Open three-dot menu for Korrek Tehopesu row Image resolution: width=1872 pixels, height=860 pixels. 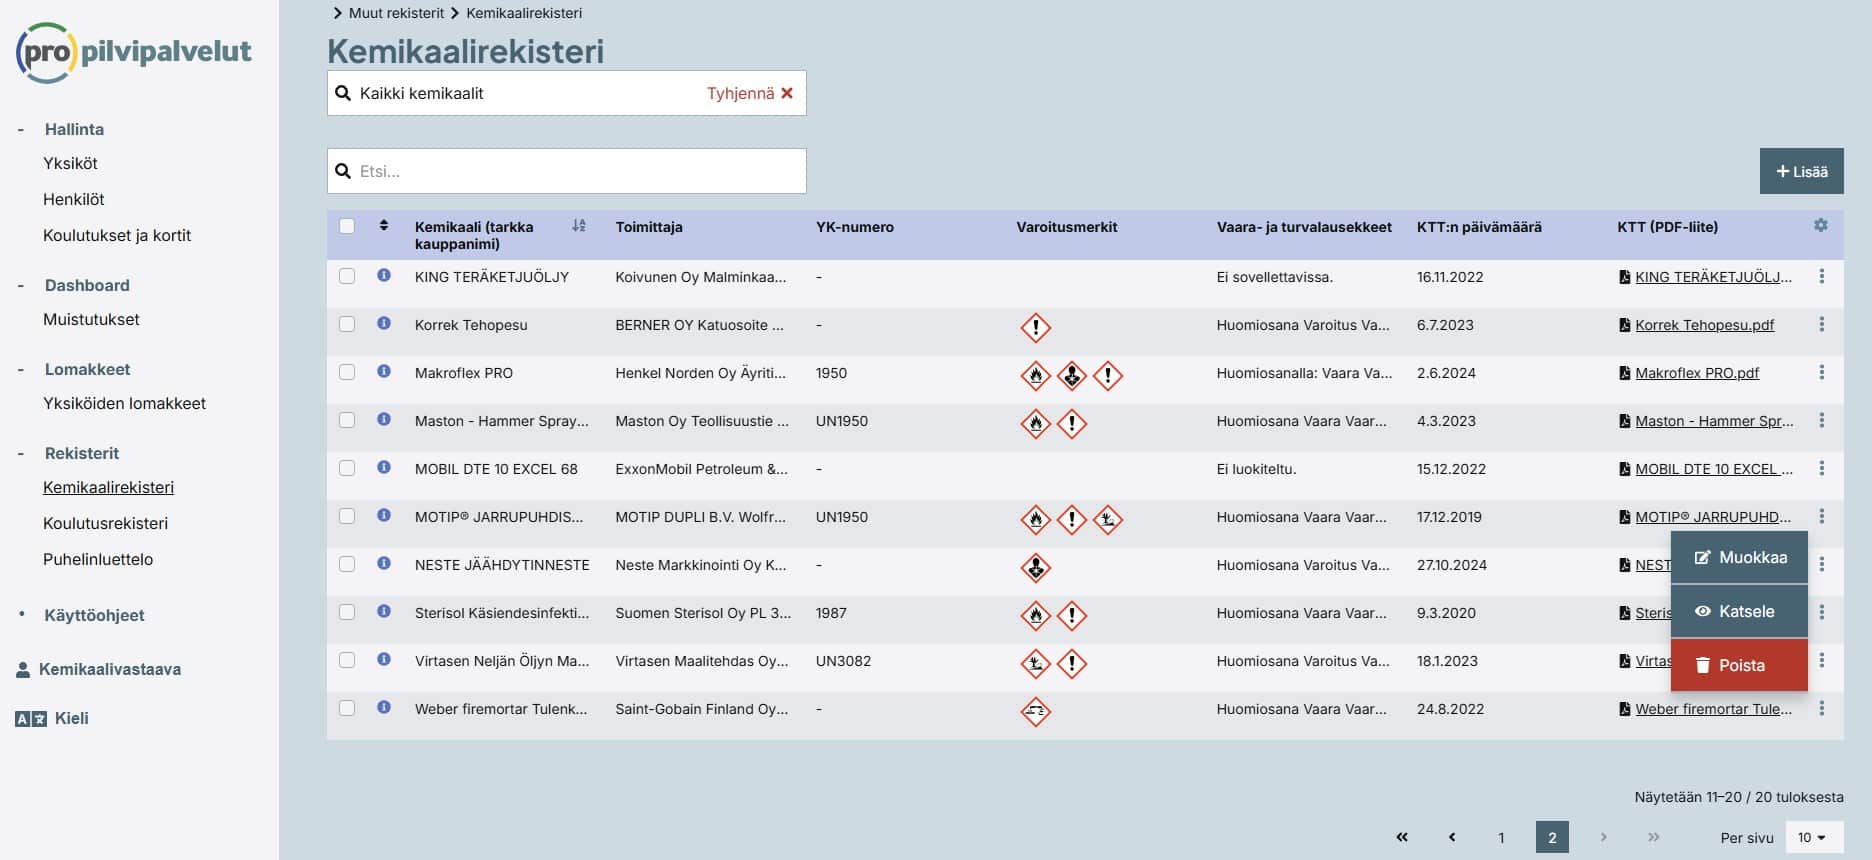[x=1821, y=324]
